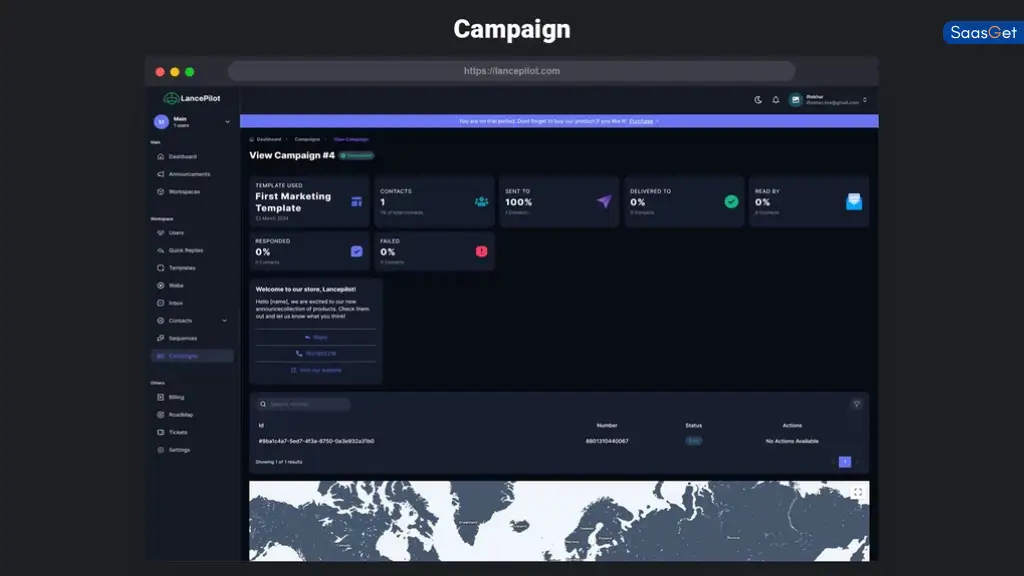Viewport: 1024px width, 576px height.
Task: Open the Quick Replies section
Action: tap(188, 249)
